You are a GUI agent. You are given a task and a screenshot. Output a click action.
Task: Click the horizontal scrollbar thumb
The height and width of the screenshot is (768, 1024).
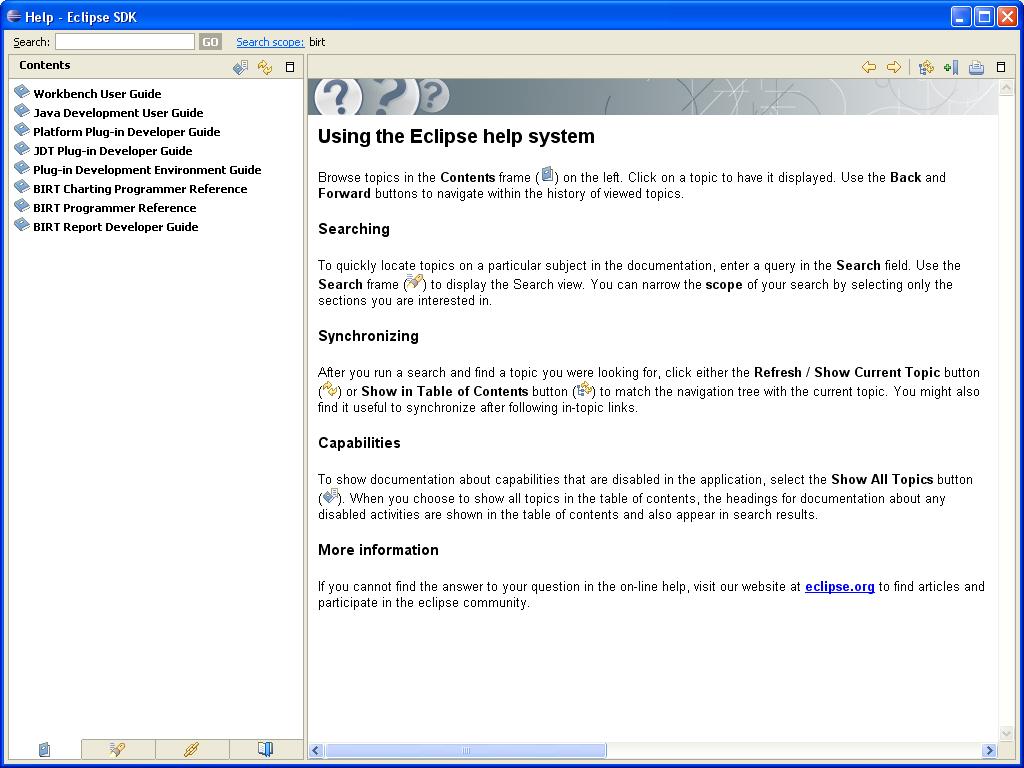(466, 750)
